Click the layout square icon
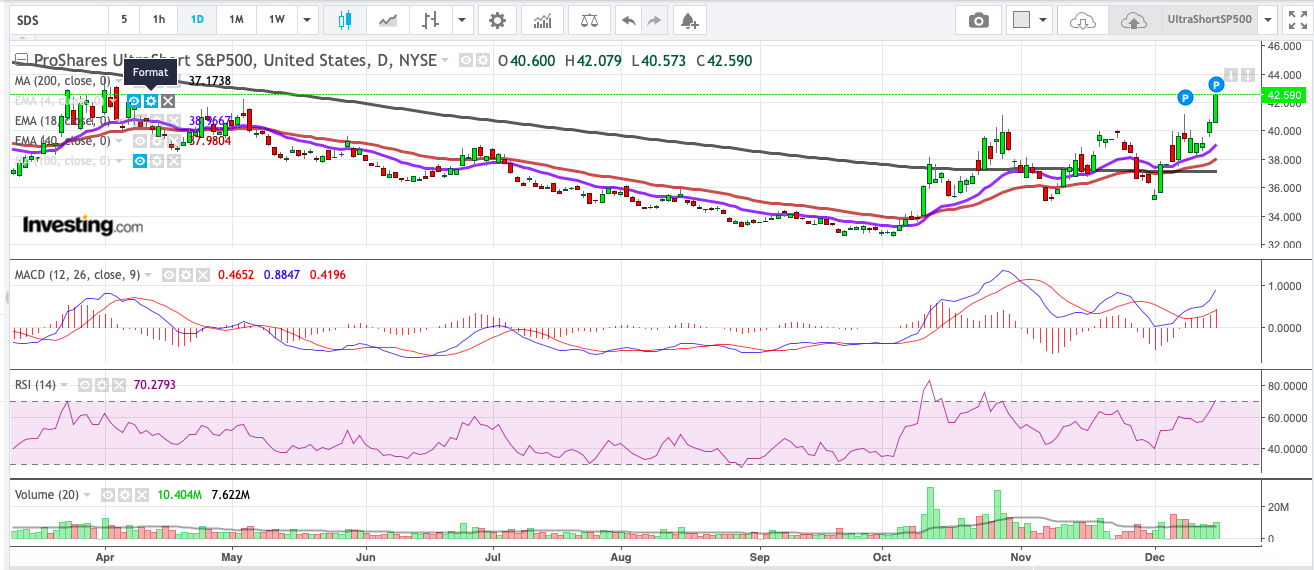The width and height of the screenshot is (1314, 570). (x=1021, y=20)
